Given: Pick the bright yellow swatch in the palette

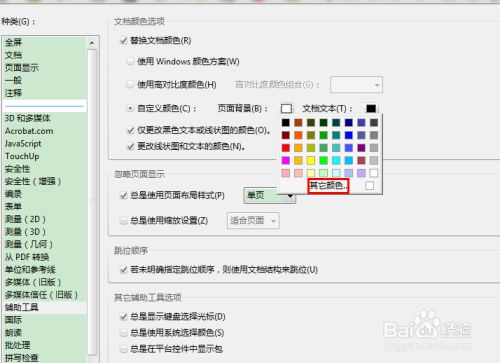Looking at the screenshot, I should pyautogui.click(x=311, y=160).
